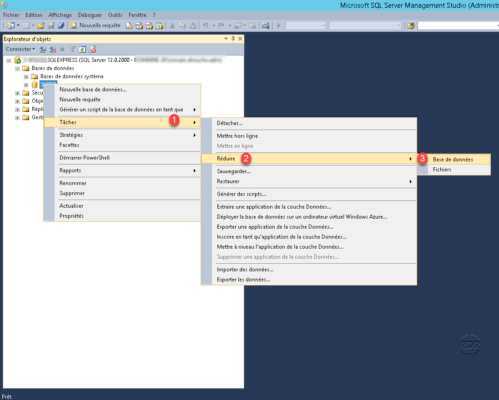
Task: Click the SQLEXPRESS server node icon
Action: point(18,60)
